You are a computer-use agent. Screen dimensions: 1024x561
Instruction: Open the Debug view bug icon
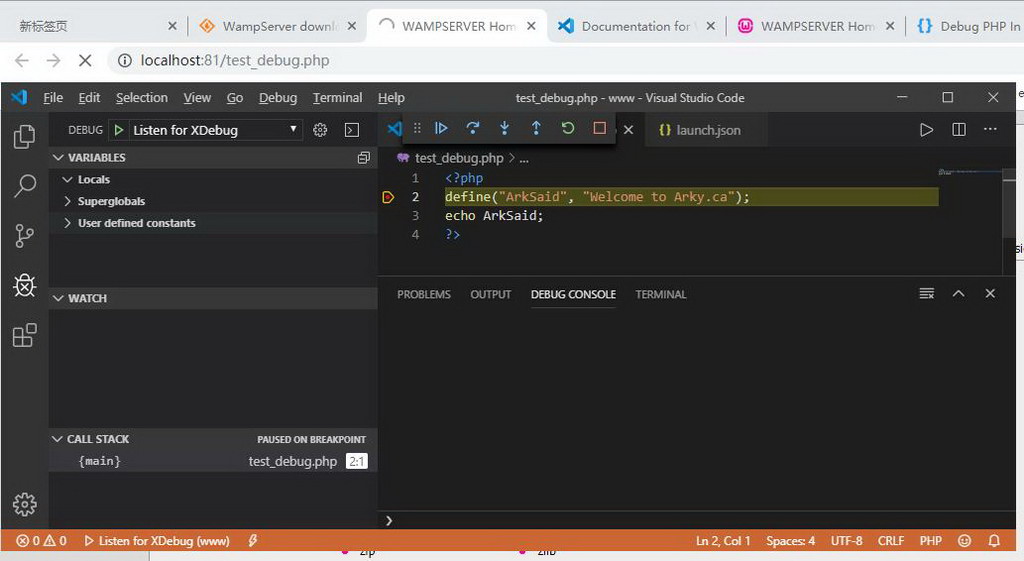24,285
